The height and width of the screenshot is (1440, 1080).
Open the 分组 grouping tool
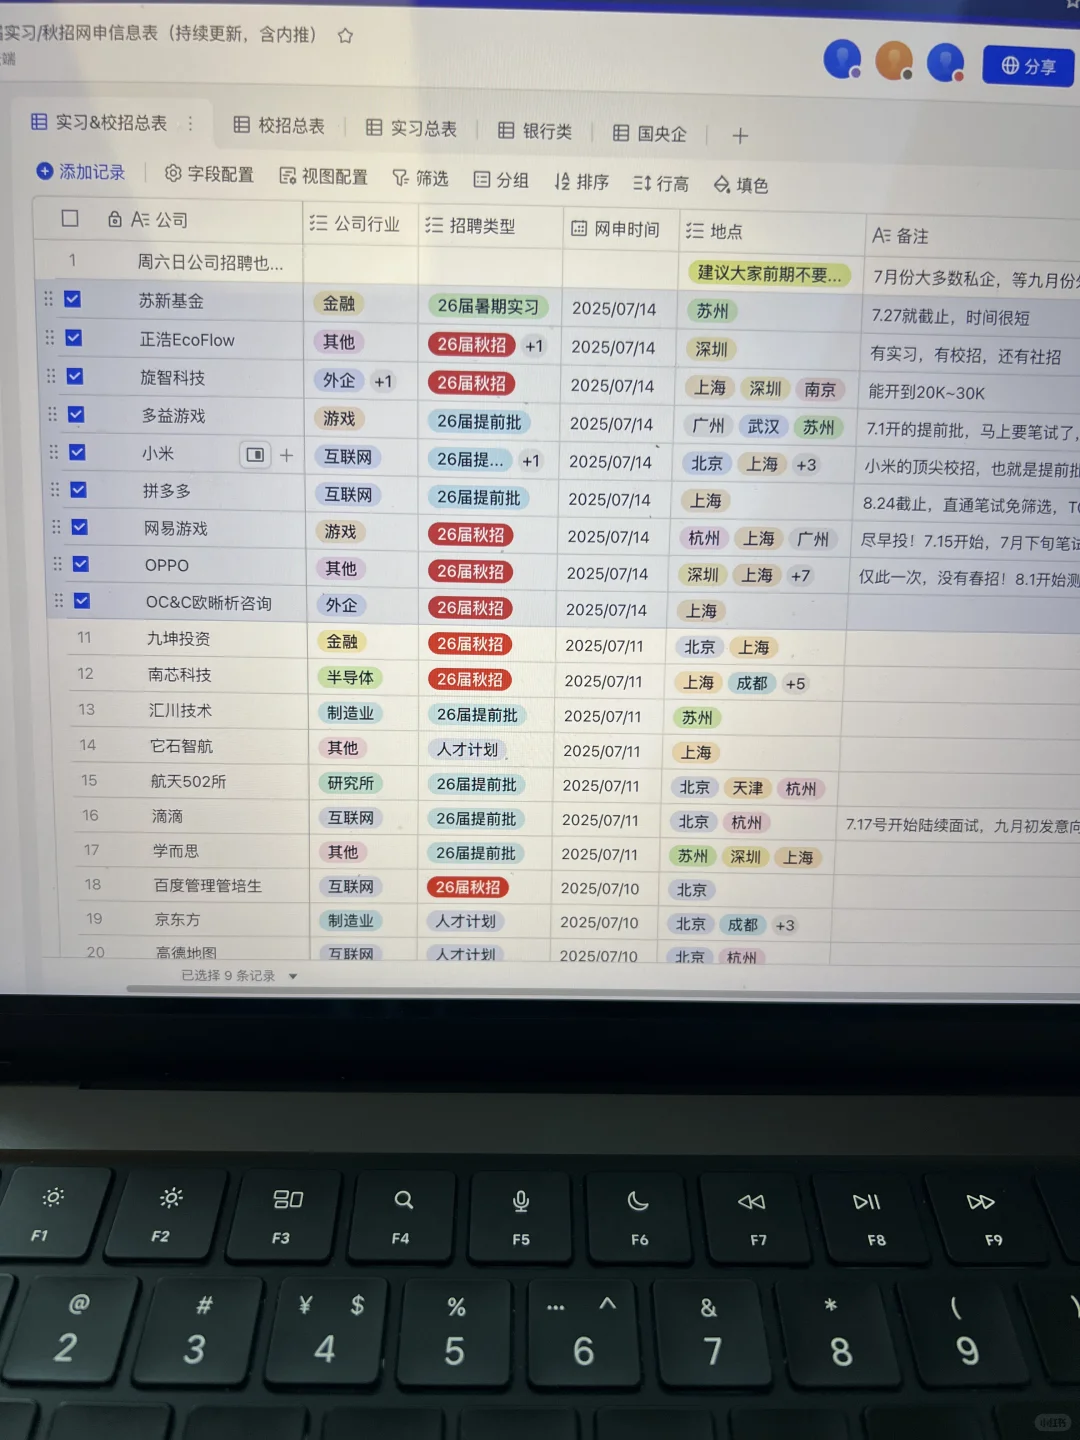(x=501, y=180)
